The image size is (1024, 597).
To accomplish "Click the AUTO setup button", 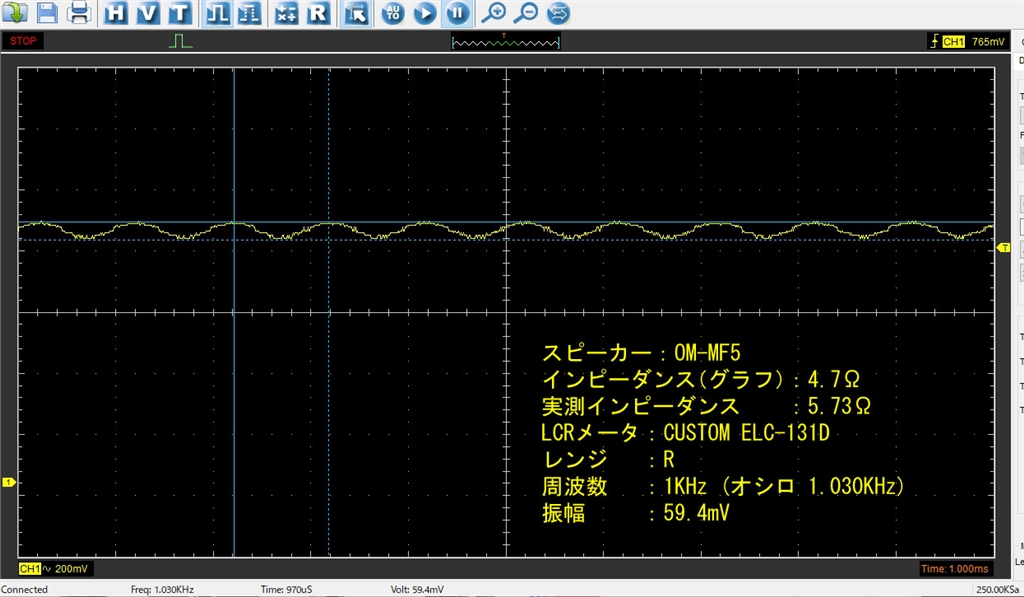I will (x=392, y=13).
